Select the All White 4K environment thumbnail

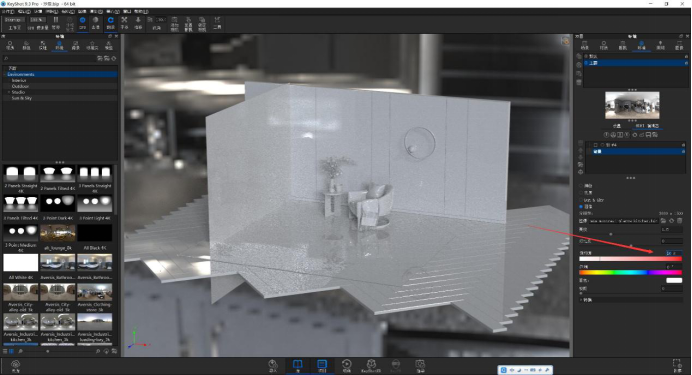tap(21, 262)
